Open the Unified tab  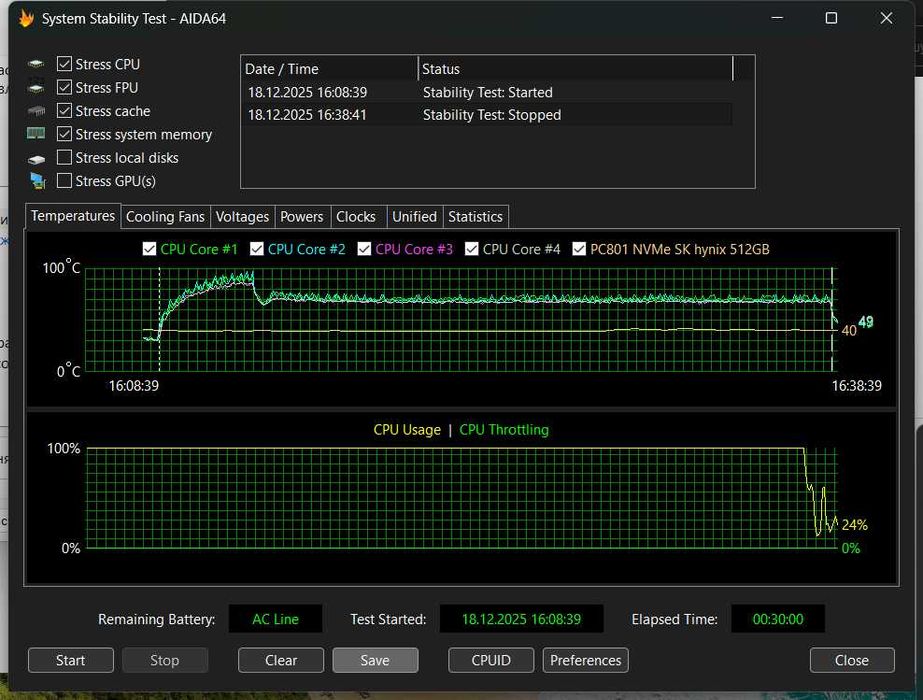(x=414, y=217)
